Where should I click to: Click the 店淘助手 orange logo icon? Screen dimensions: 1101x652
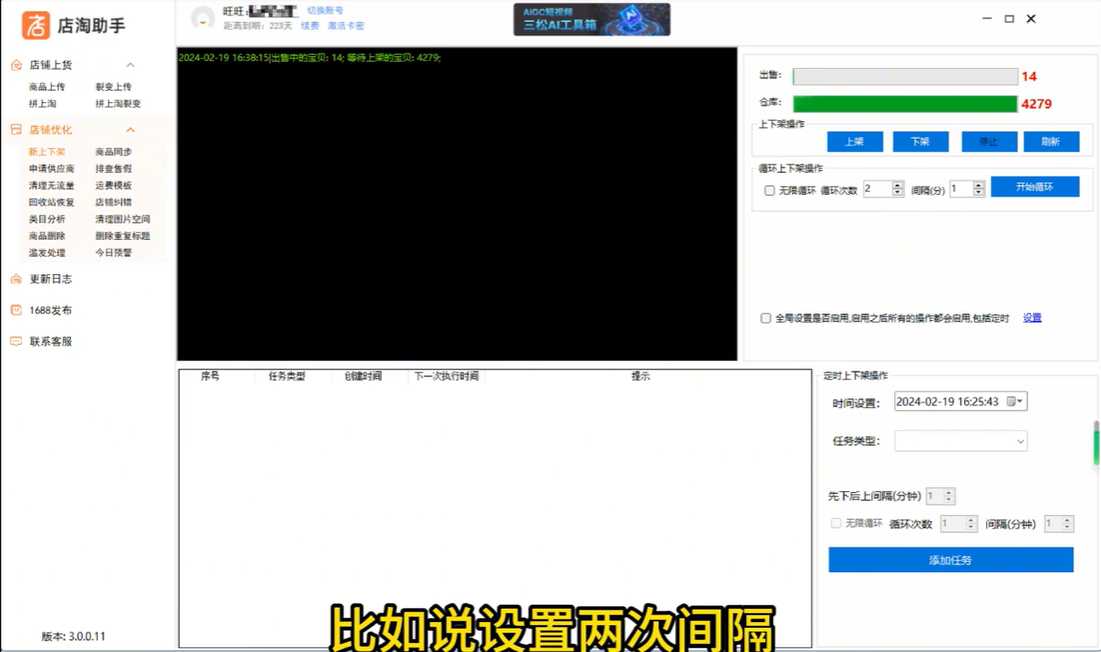[36, 25]
